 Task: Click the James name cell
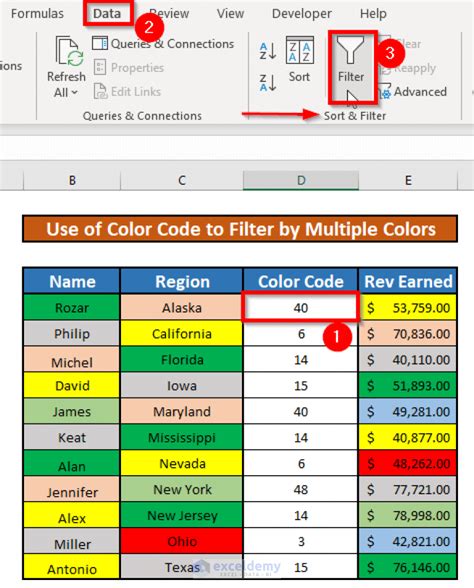tap(72, 411)
